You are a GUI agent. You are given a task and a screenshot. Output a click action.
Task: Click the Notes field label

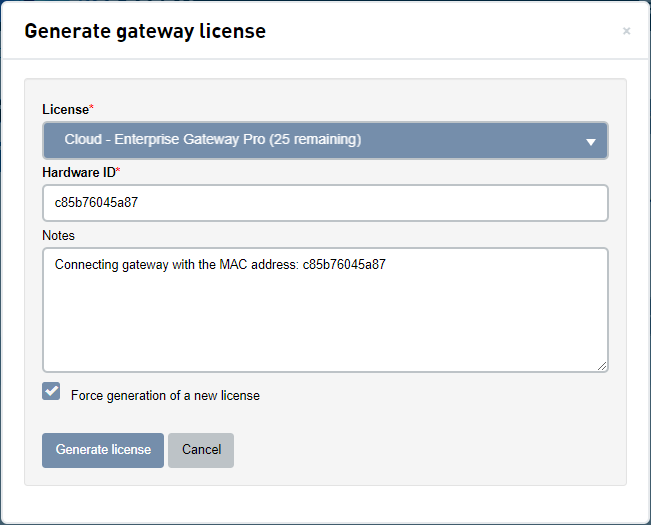[59, 235]
